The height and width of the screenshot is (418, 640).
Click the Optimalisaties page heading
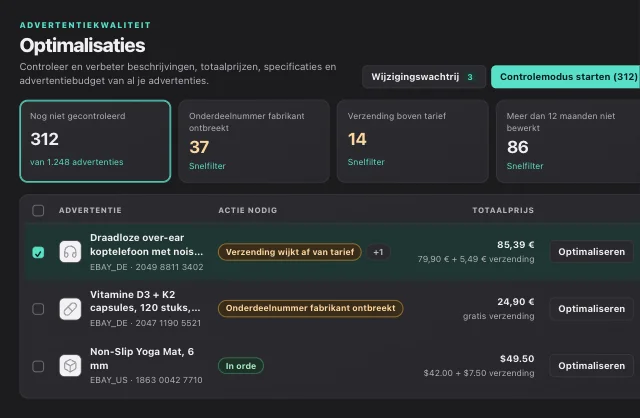(x=82, y=45)
